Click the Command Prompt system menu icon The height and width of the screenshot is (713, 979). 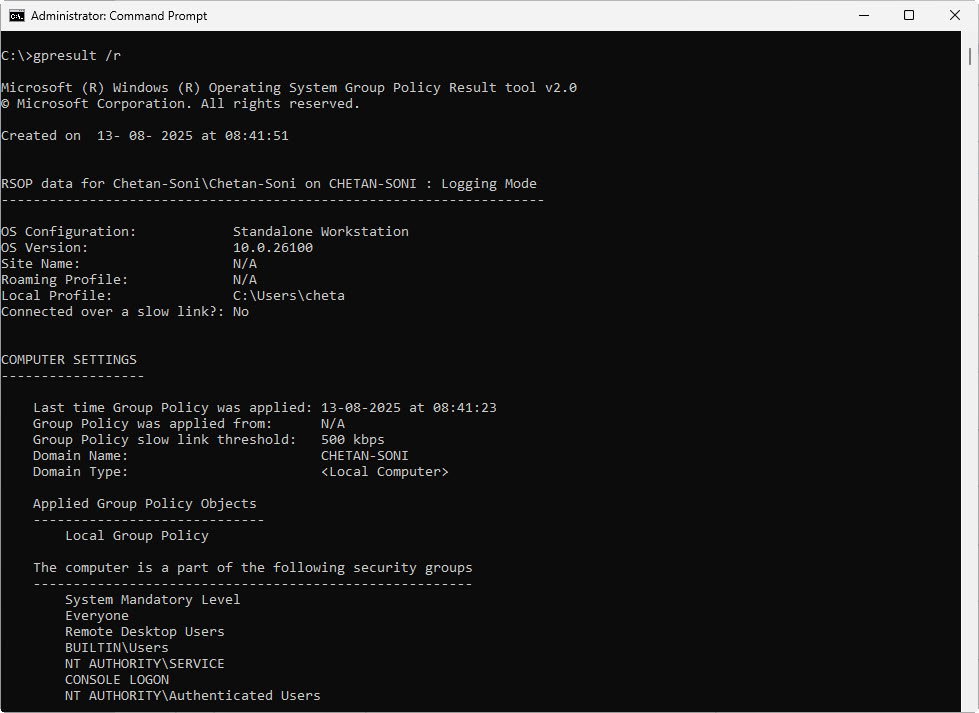click(16, 16)
